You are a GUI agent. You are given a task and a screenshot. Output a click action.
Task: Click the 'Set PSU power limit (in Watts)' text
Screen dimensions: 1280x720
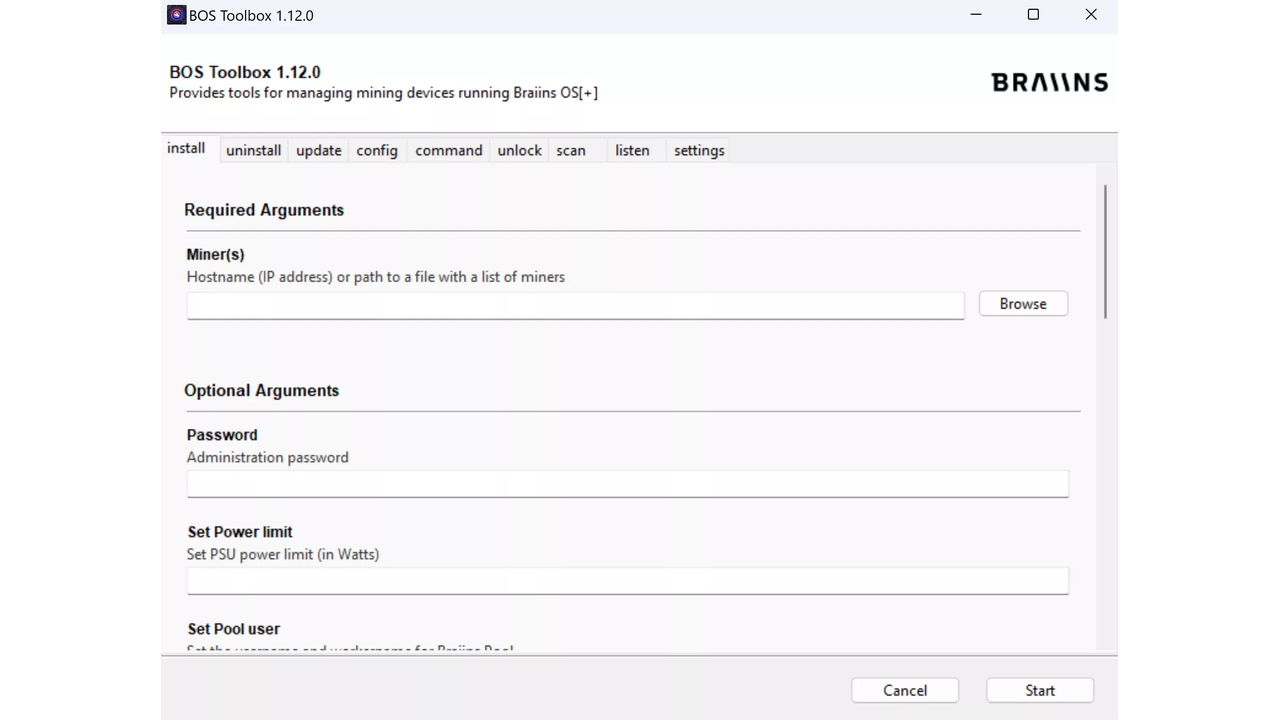[x=283, y=554]
